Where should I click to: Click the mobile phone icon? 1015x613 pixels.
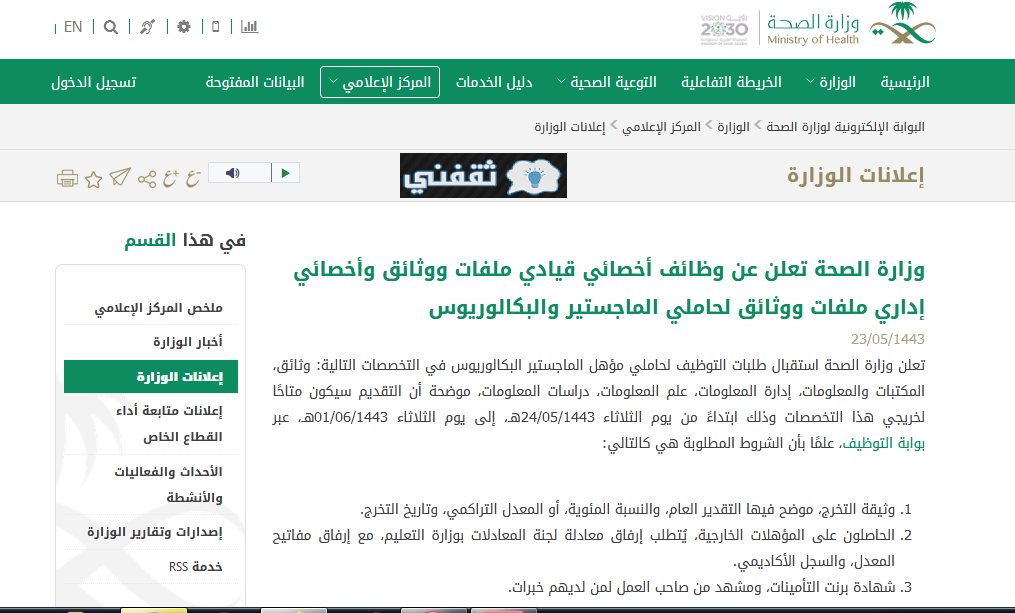point(216,27)
